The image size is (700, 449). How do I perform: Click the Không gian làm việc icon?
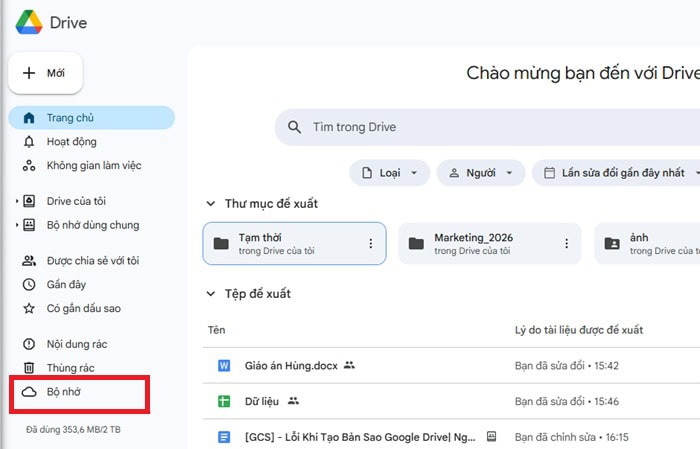29,165
